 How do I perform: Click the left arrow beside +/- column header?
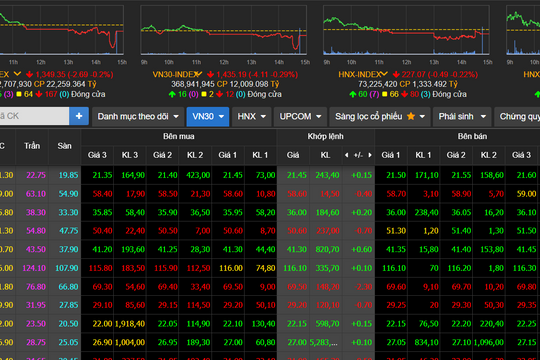(346, 155)
